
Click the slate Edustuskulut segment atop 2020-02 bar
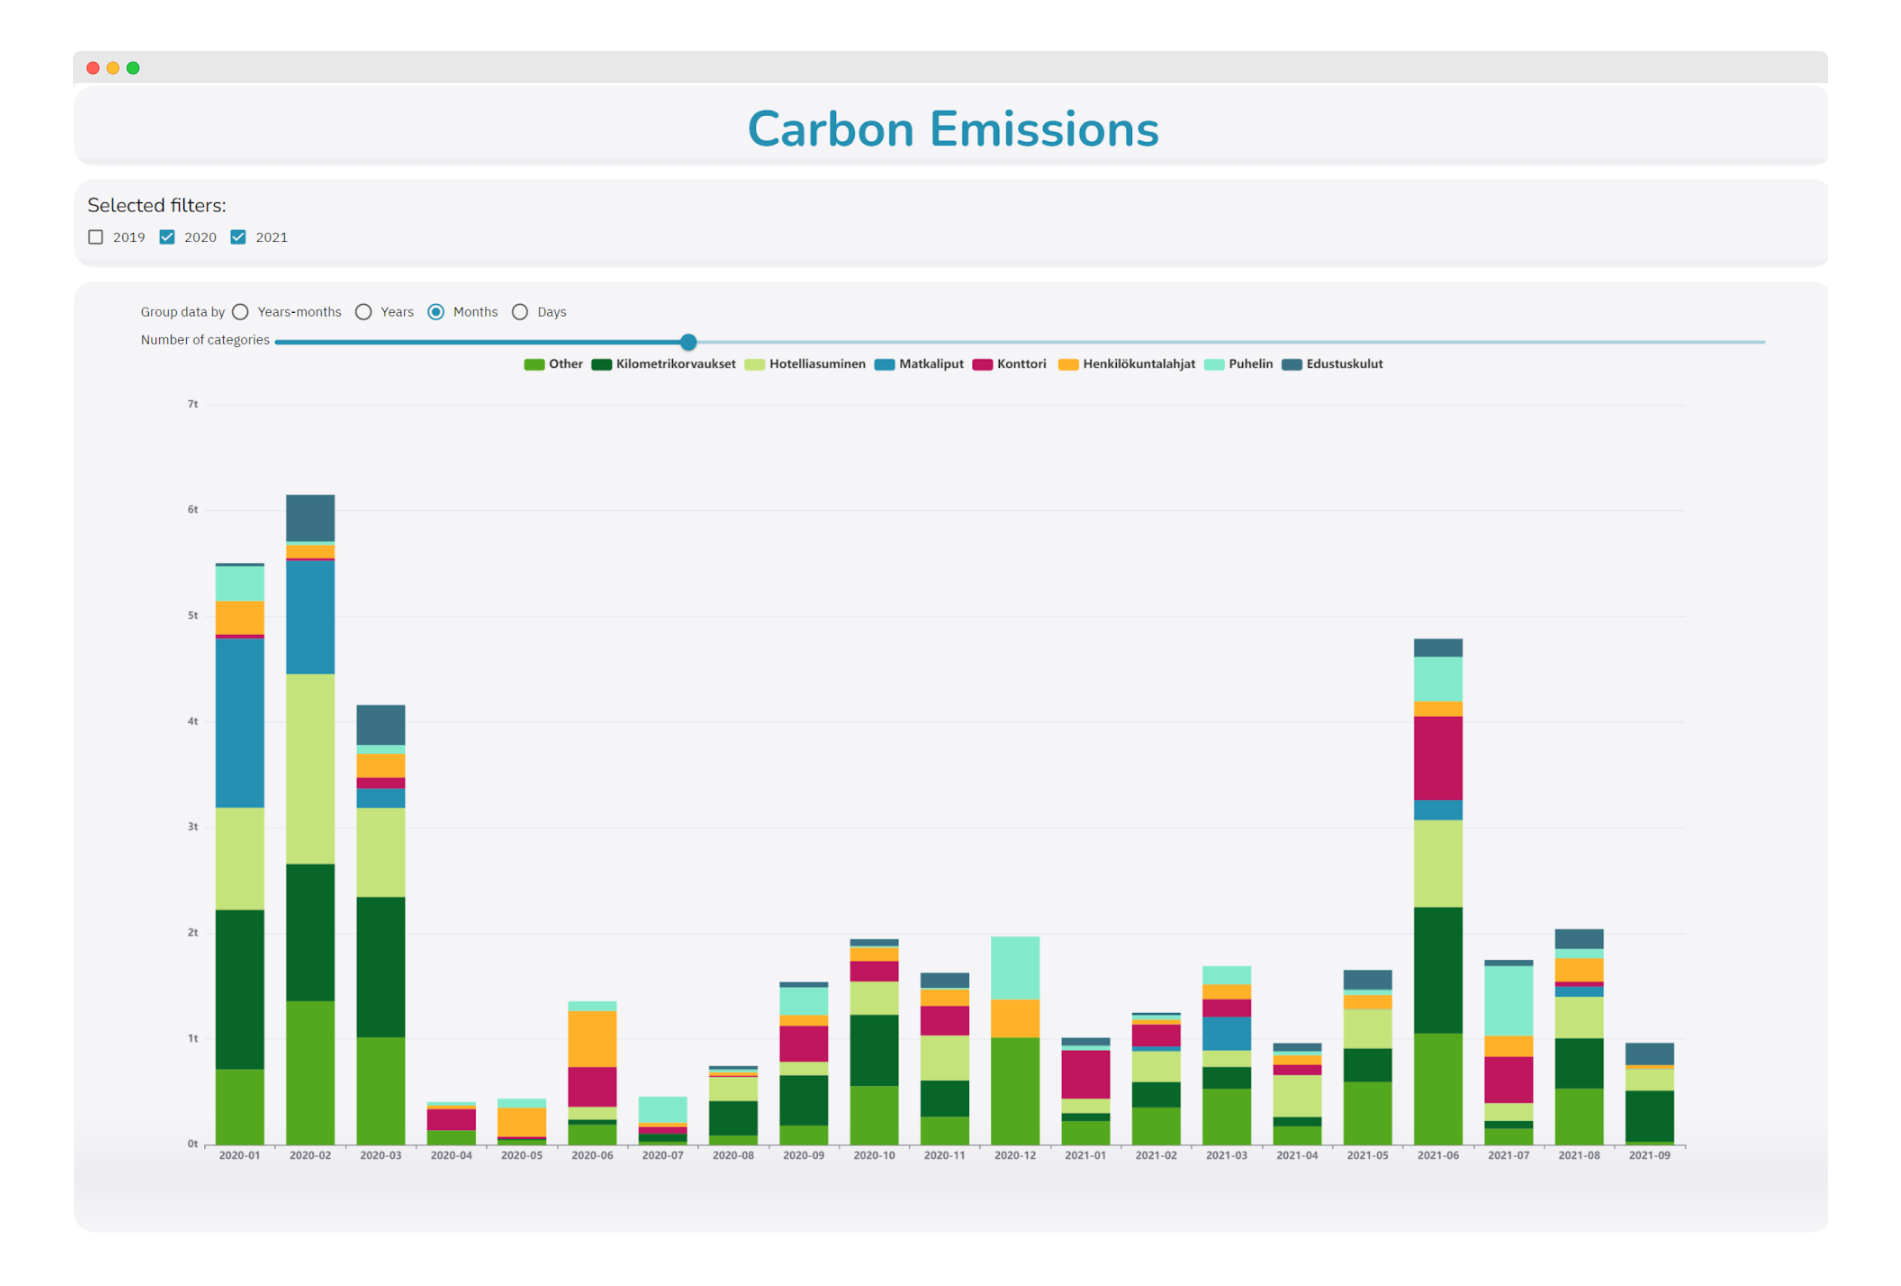pos(310,518)
